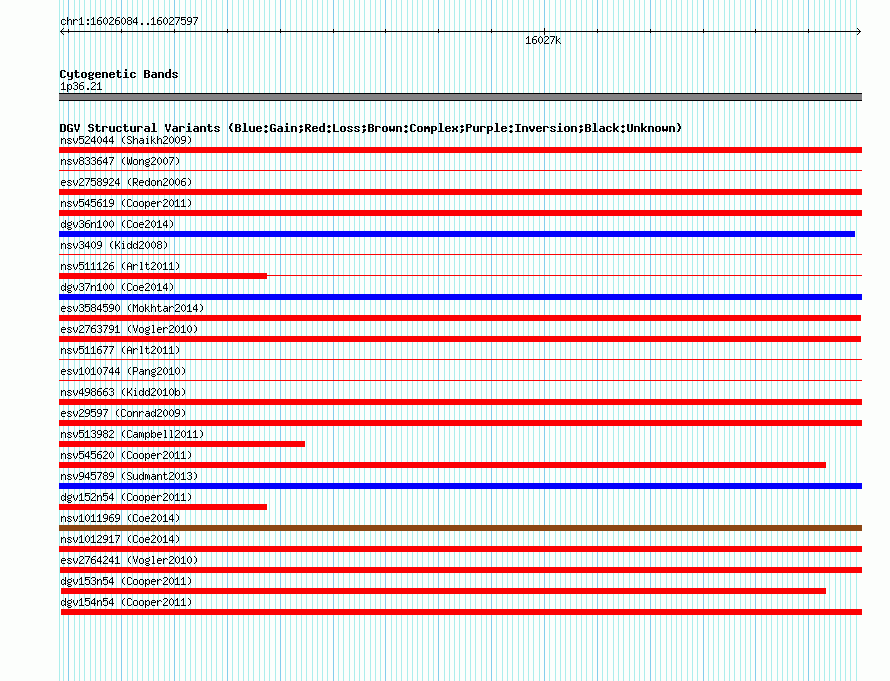Click the nsv545619 (Cooper2011) variant label

[126, 203]
